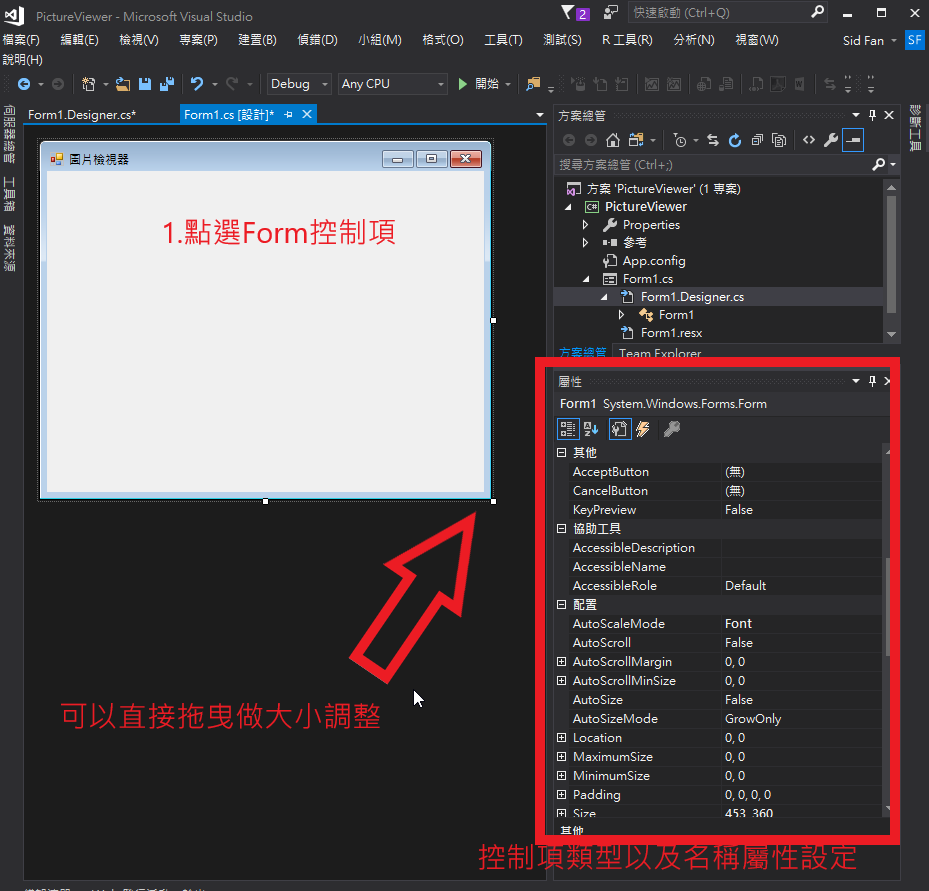Click the Home icon in Solution Explorer

[613, 140]
